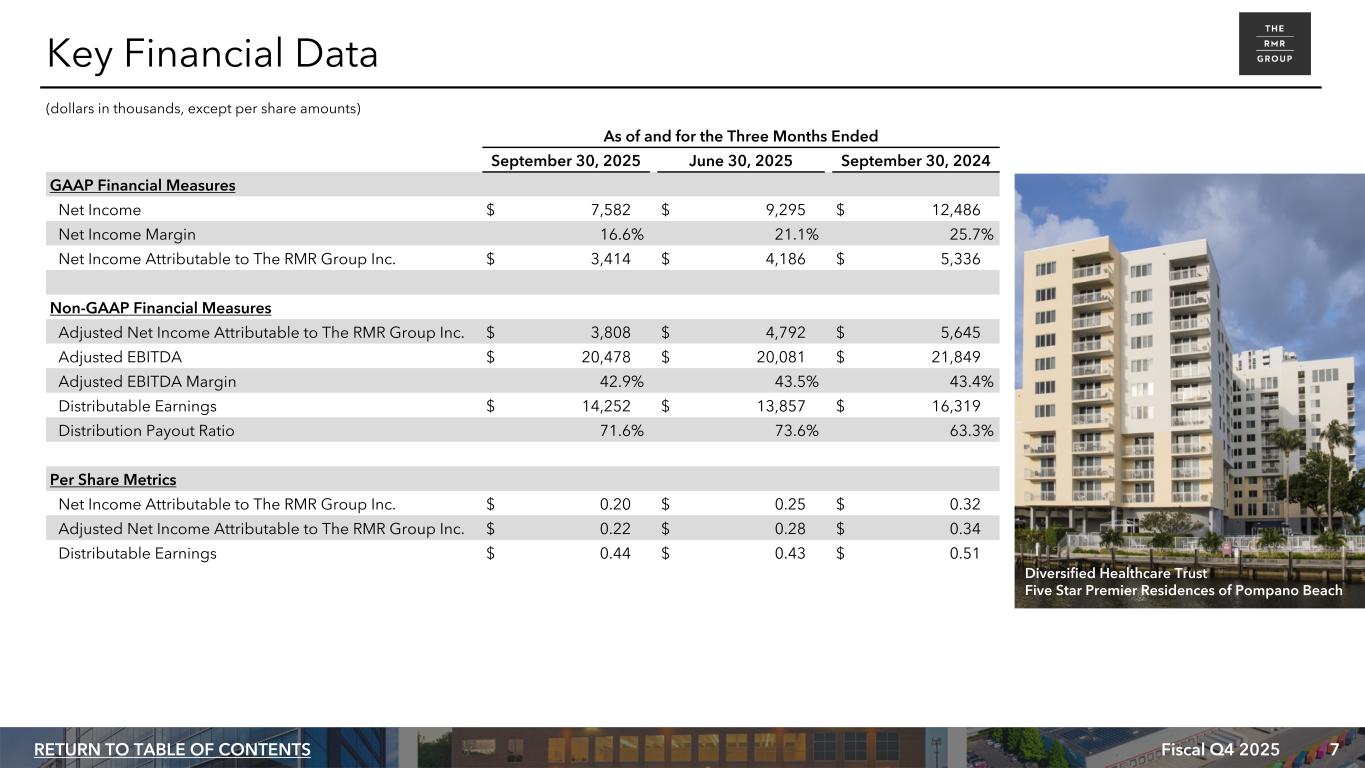1365x768 pixels.
Task: Click the Fiscal Q4 2025 footer label
Action: coord(1220,750)
